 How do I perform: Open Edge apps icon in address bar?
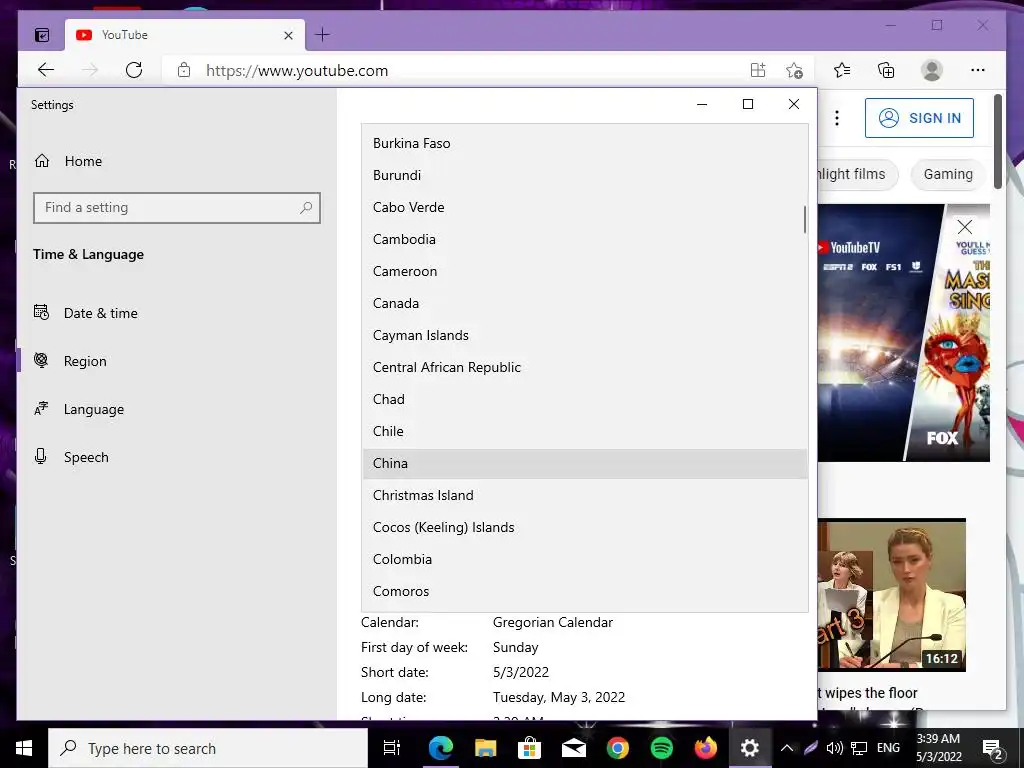point(758,70)
